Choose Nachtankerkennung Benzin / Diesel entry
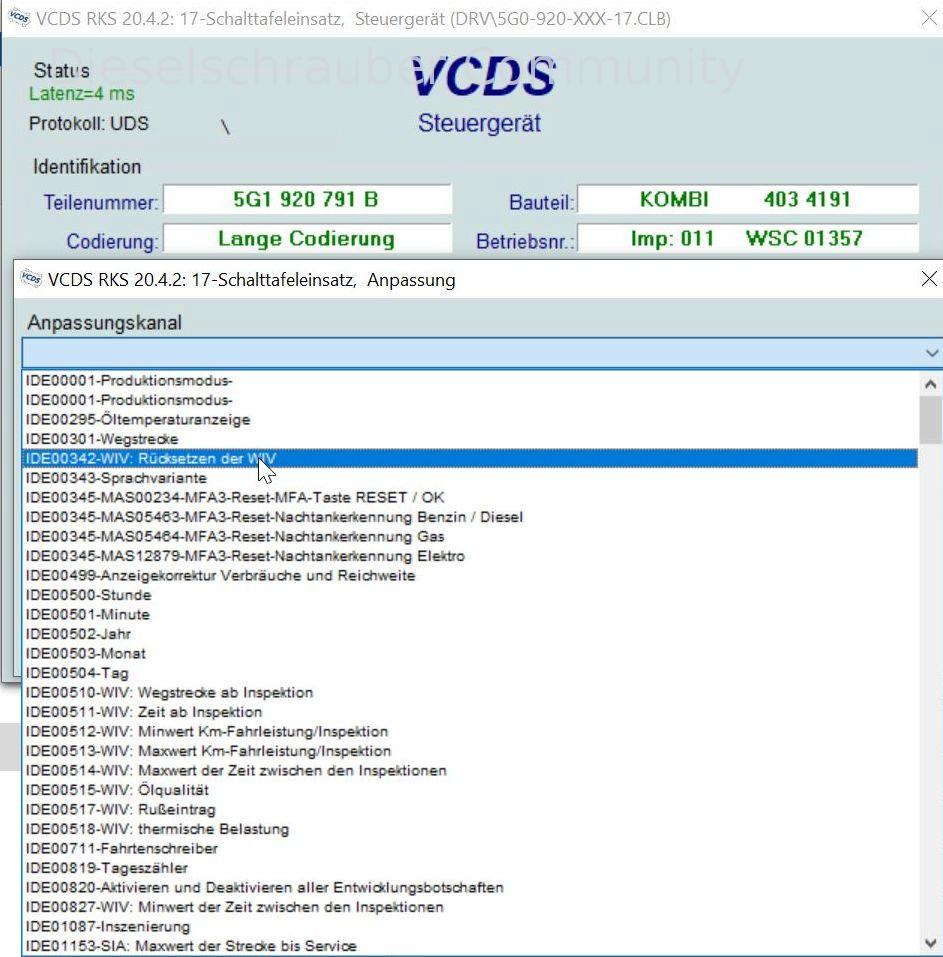This screenshot has width=943, height=957. [470, 517]
